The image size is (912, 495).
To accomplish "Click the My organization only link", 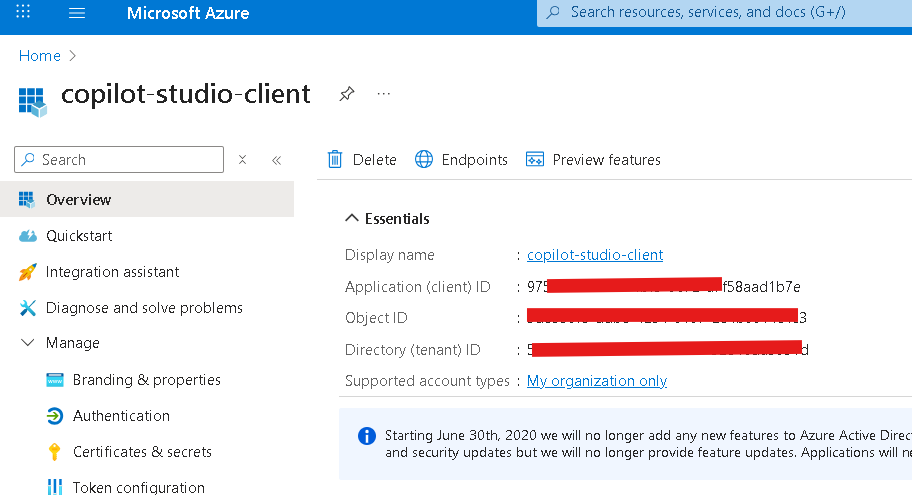I will click(597, 381).
